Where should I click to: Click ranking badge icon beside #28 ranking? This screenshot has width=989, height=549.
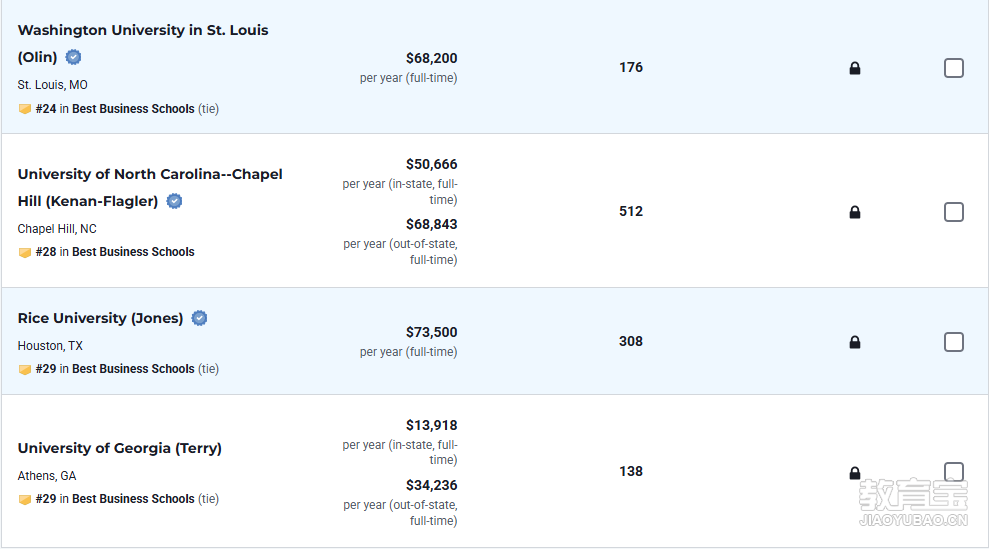click(x=25, y=252)
